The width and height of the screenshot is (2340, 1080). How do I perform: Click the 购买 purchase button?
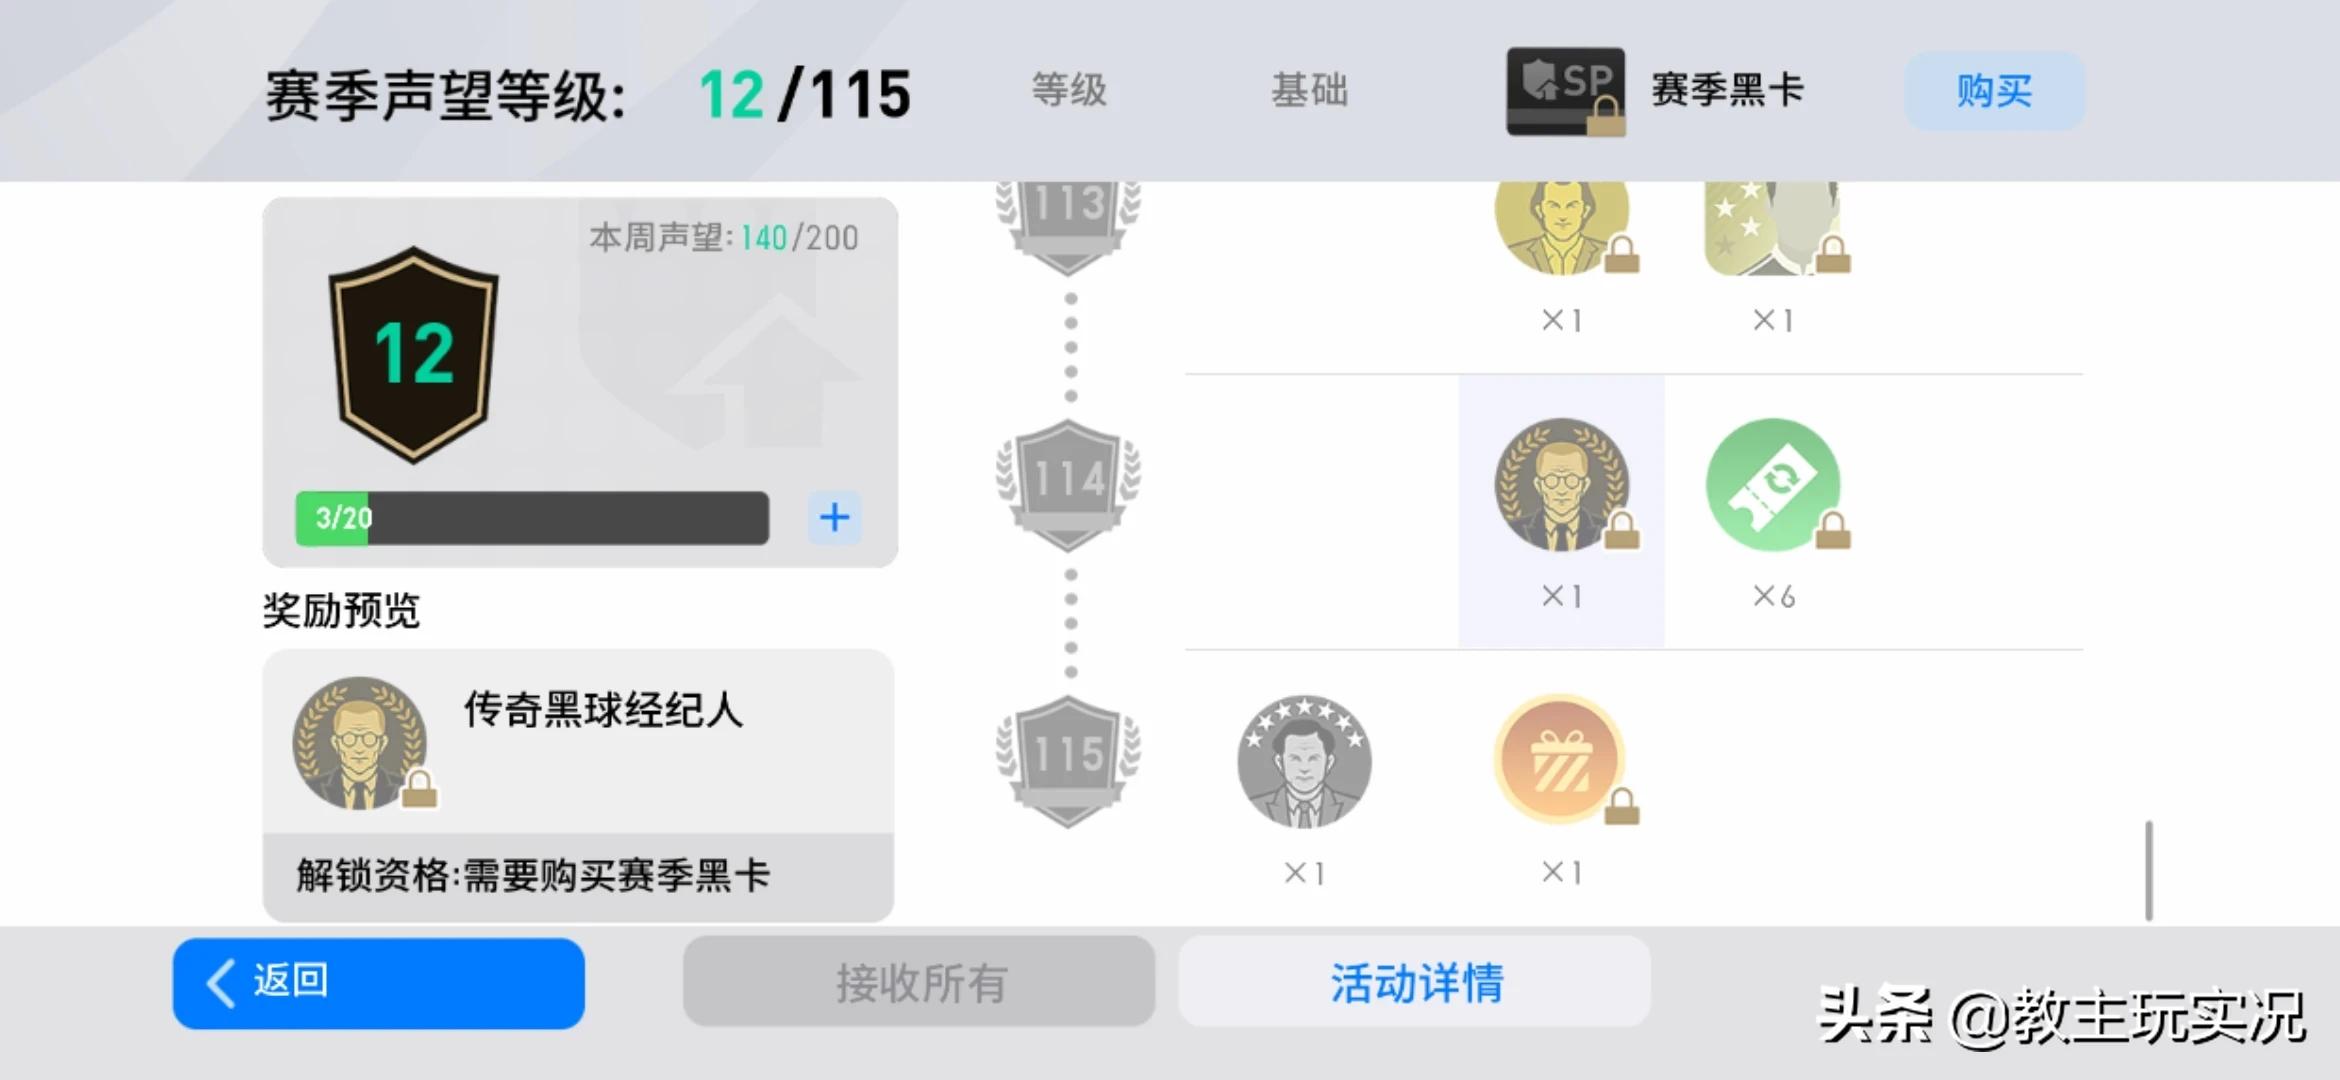[1994, 91]
